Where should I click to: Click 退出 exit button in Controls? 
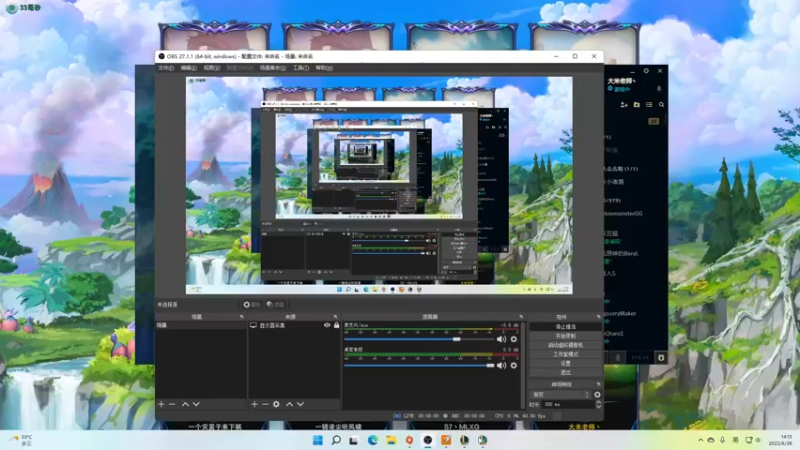565,372
